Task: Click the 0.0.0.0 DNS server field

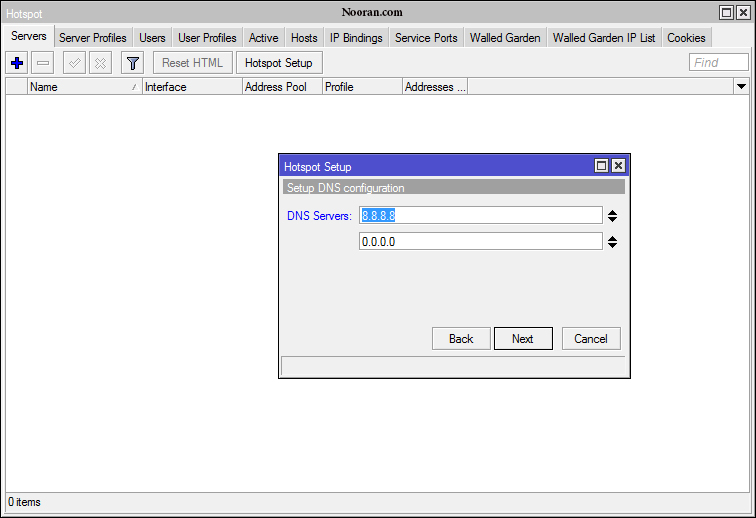Action: (480, 241)
